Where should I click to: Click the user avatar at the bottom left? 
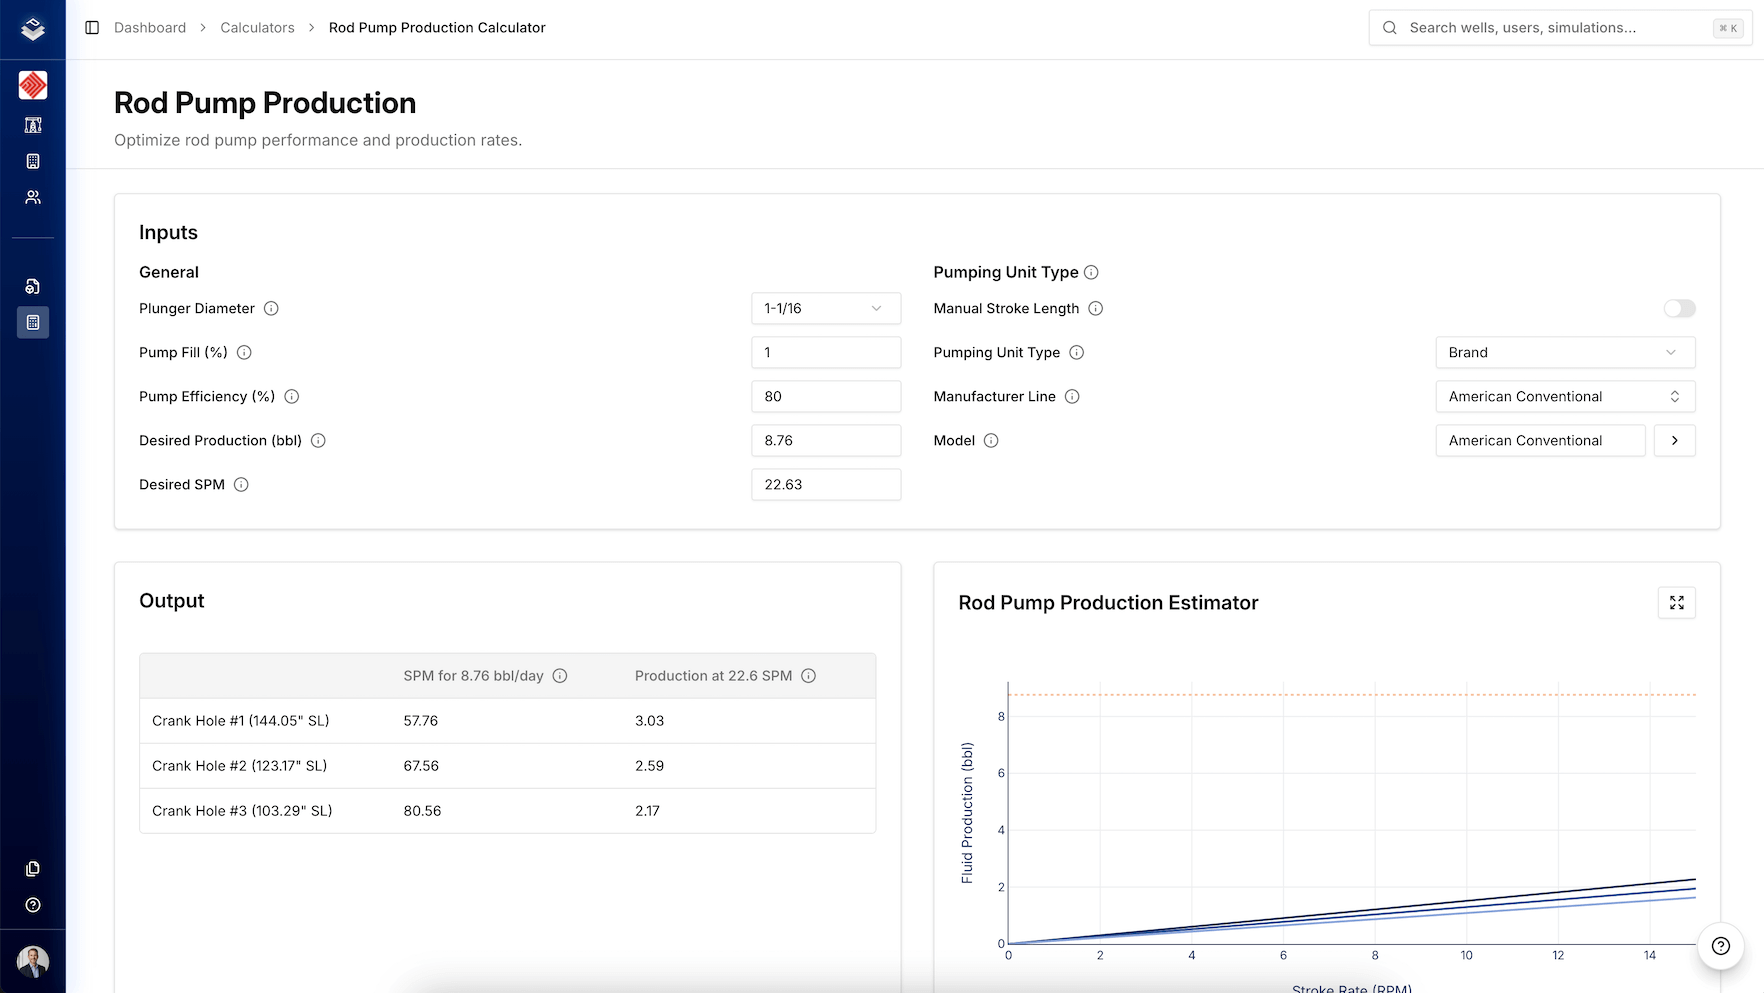coord(33,962)
